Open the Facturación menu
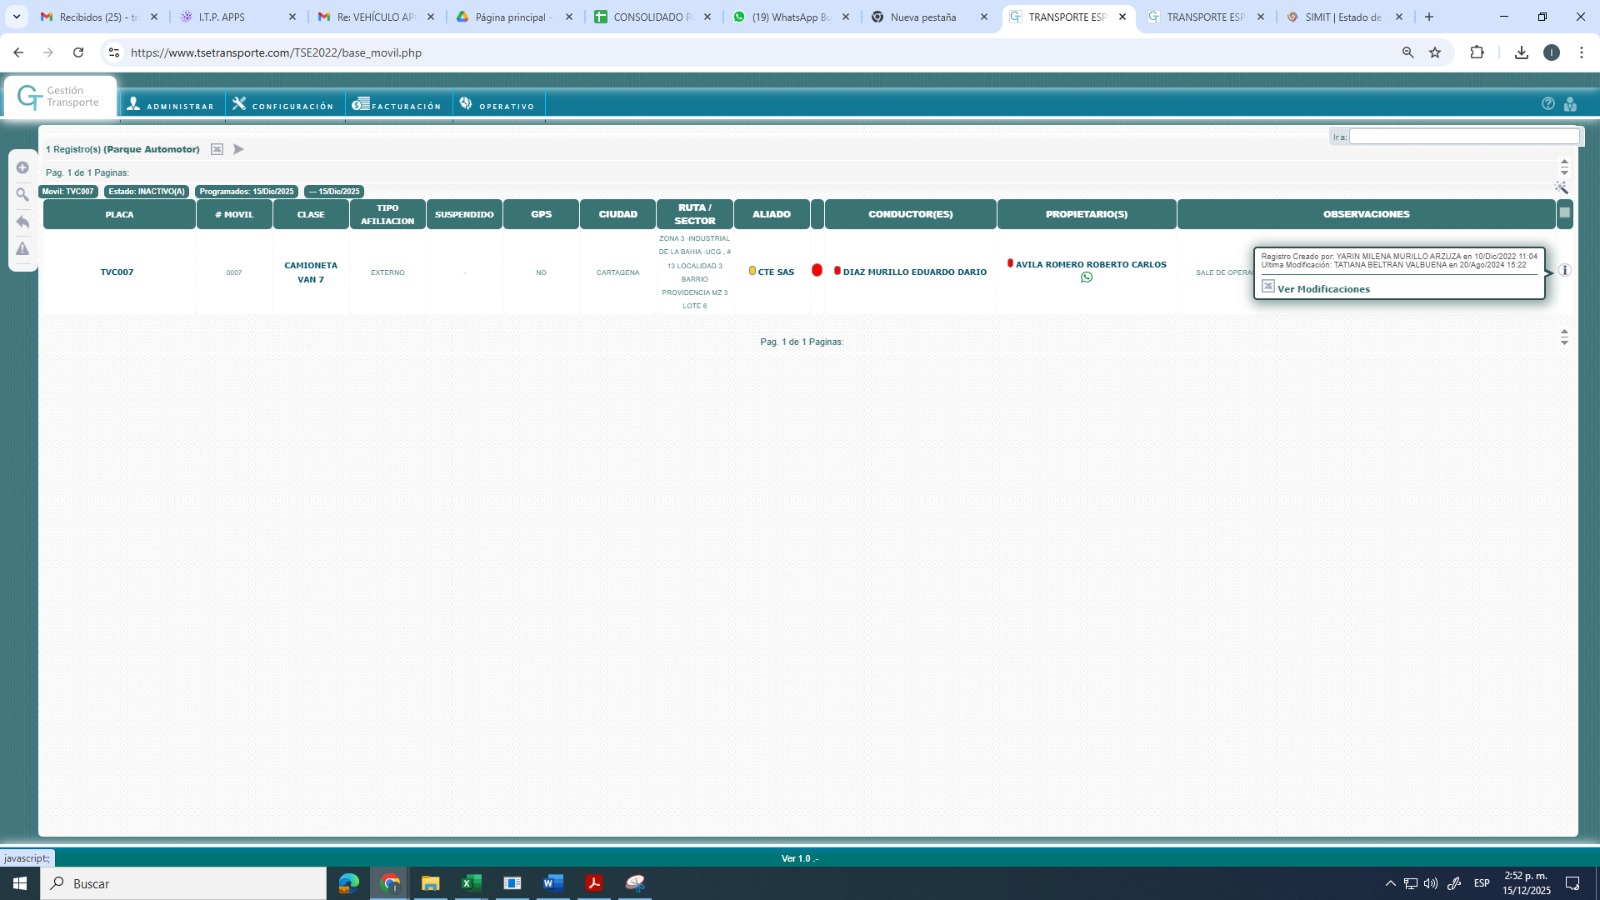The image size is (1600, 900). click(x=397, y=105)
